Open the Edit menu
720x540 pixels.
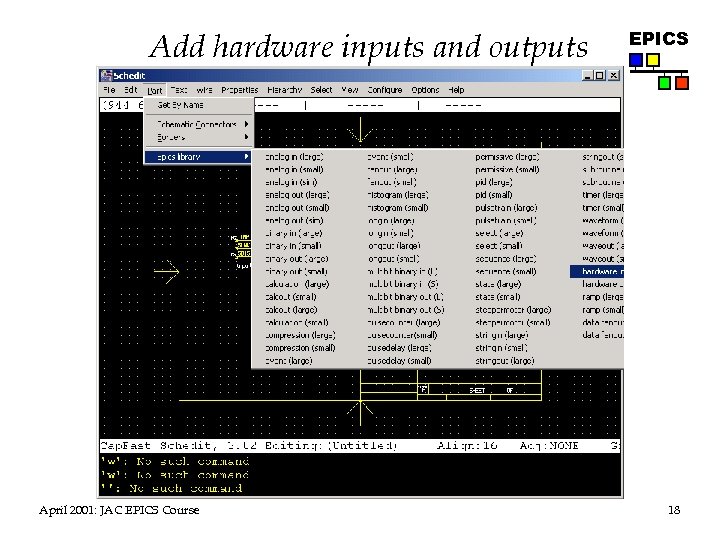131,90
